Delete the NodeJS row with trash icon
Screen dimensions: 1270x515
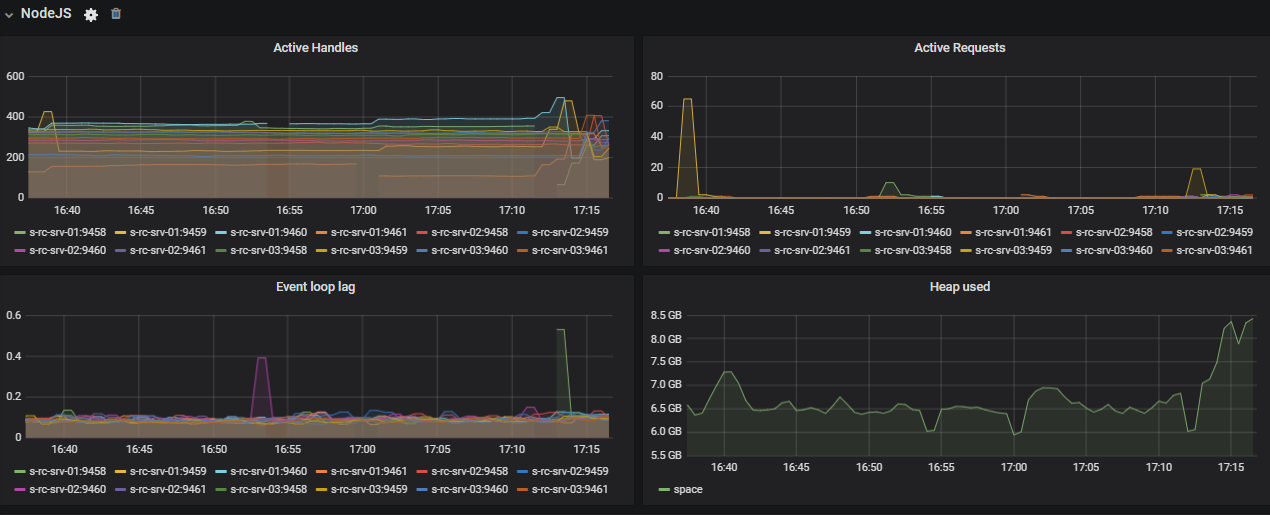click(x=116, y=14)
